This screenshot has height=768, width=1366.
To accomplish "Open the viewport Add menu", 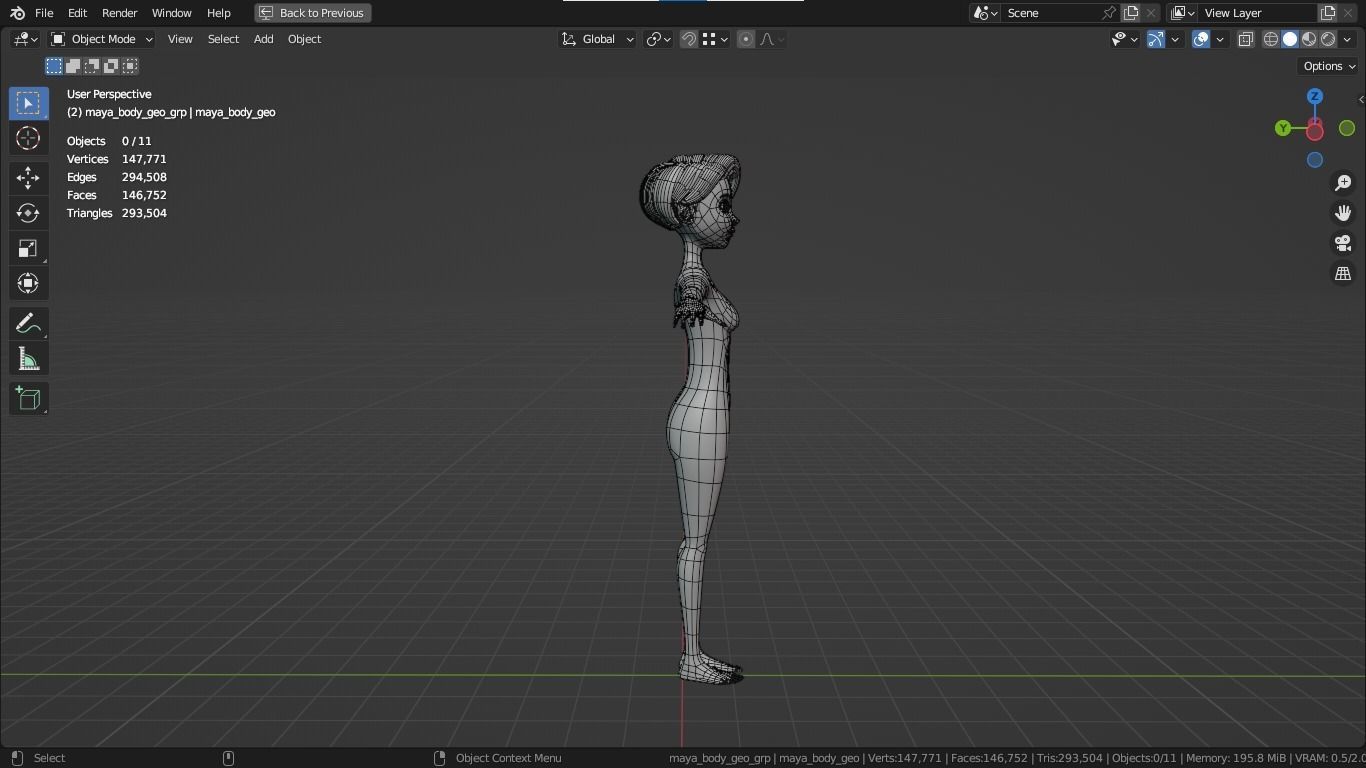I will (263, 39).
